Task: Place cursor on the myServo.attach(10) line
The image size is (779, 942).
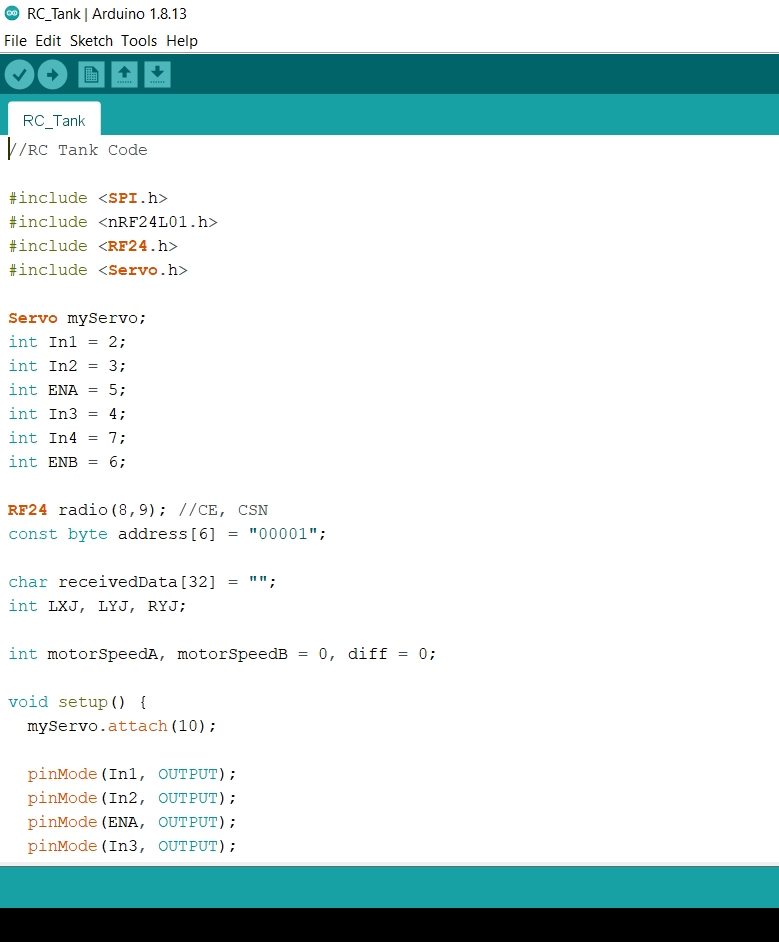Action: [x=121, y=726]
